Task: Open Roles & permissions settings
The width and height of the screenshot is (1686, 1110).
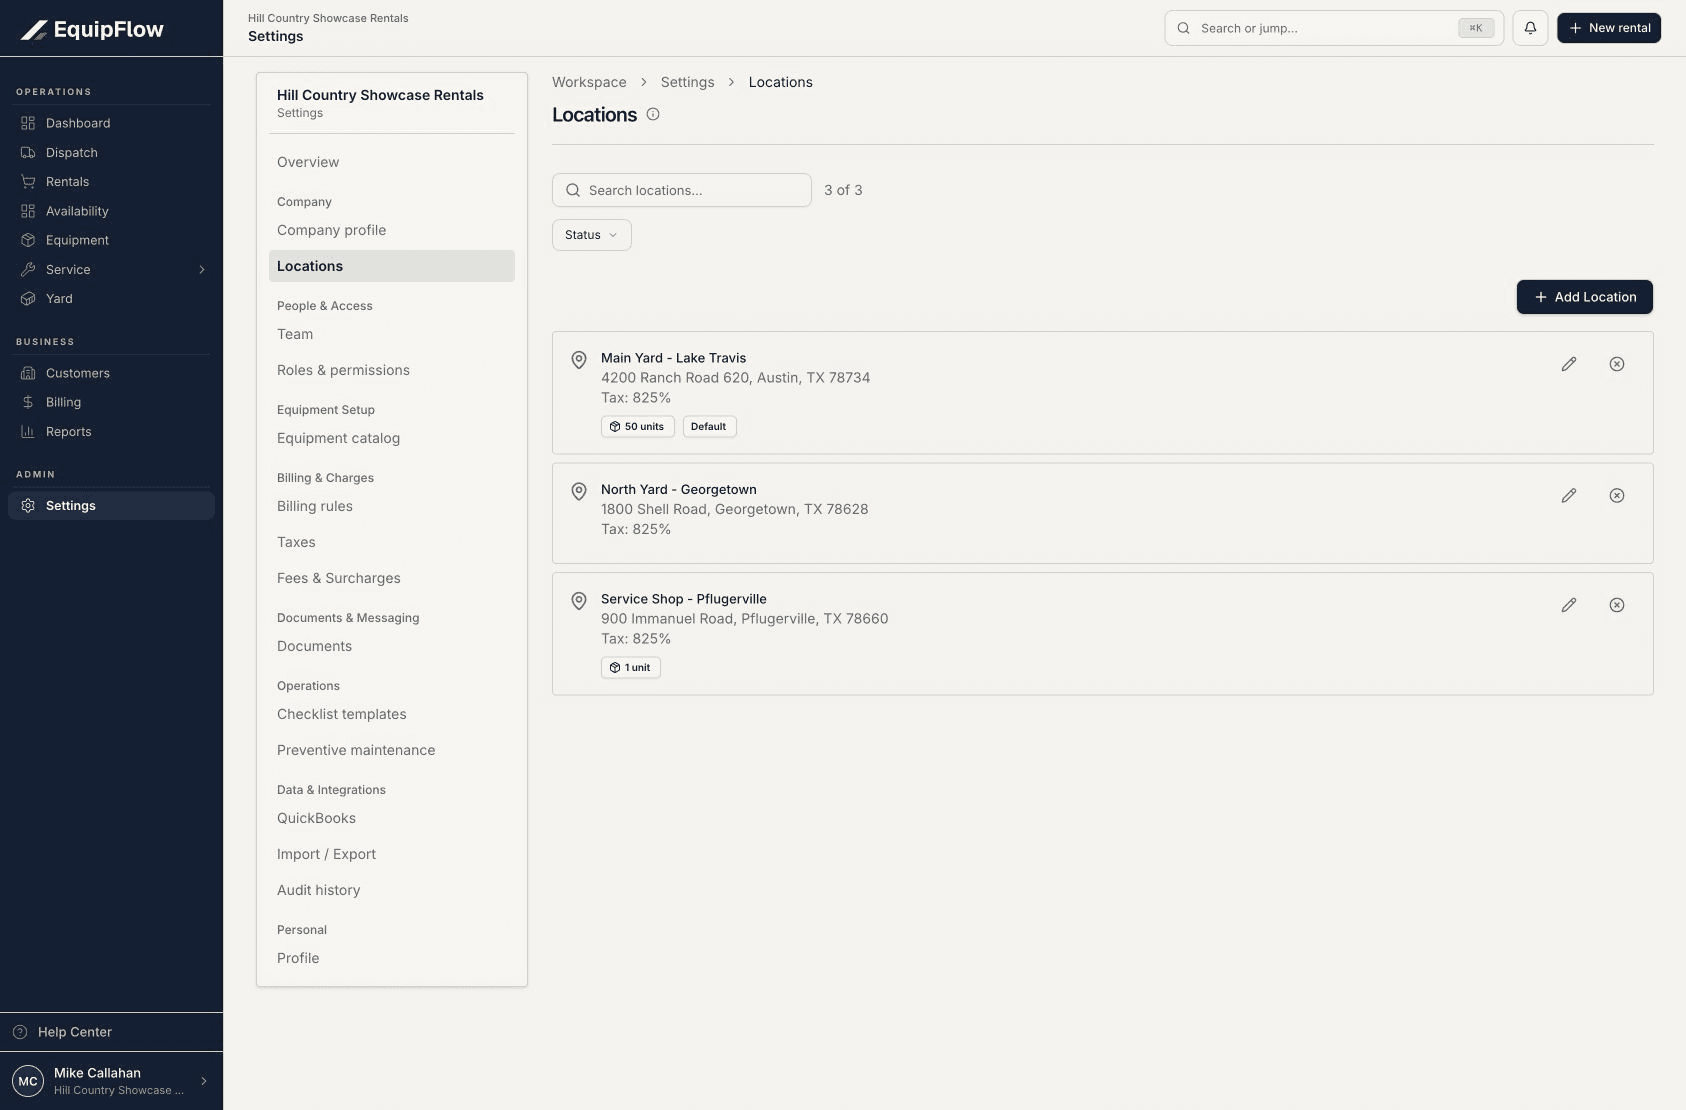Action: (391, 370)
